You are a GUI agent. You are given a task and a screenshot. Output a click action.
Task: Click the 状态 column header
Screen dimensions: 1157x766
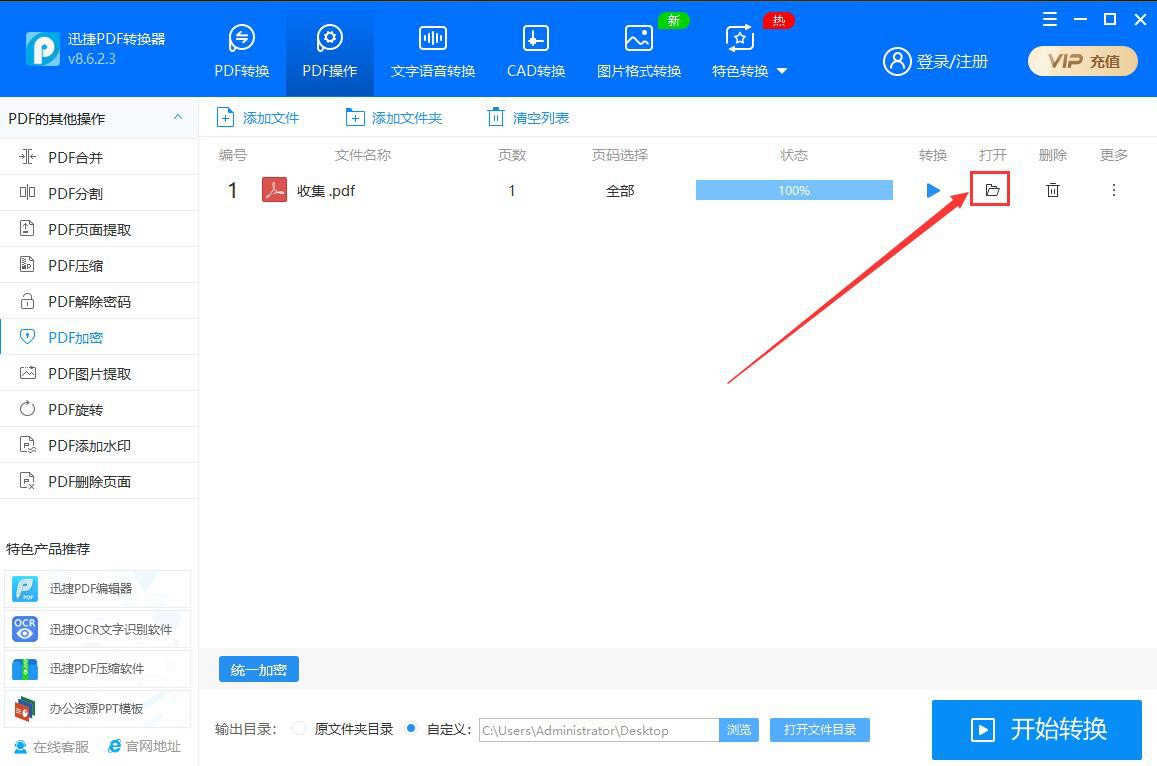click(x=794, y=155)
